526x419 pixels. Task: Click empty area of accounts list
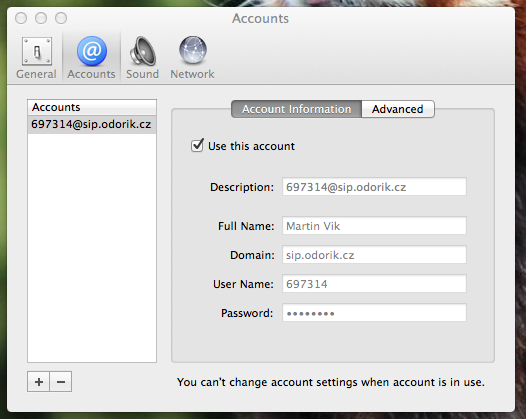pos(92,248)
